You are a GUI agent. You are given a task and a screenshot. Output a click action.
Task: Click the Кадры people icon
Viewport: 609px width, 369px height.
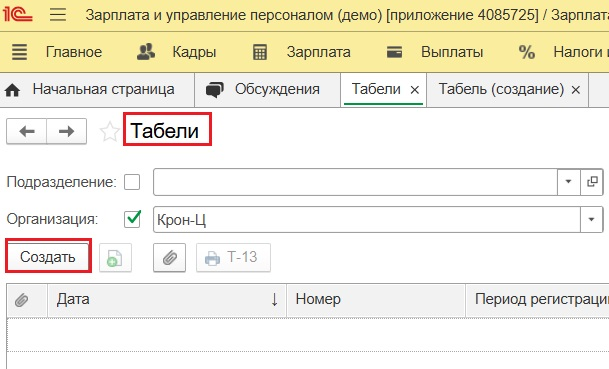tap(146, 52)
